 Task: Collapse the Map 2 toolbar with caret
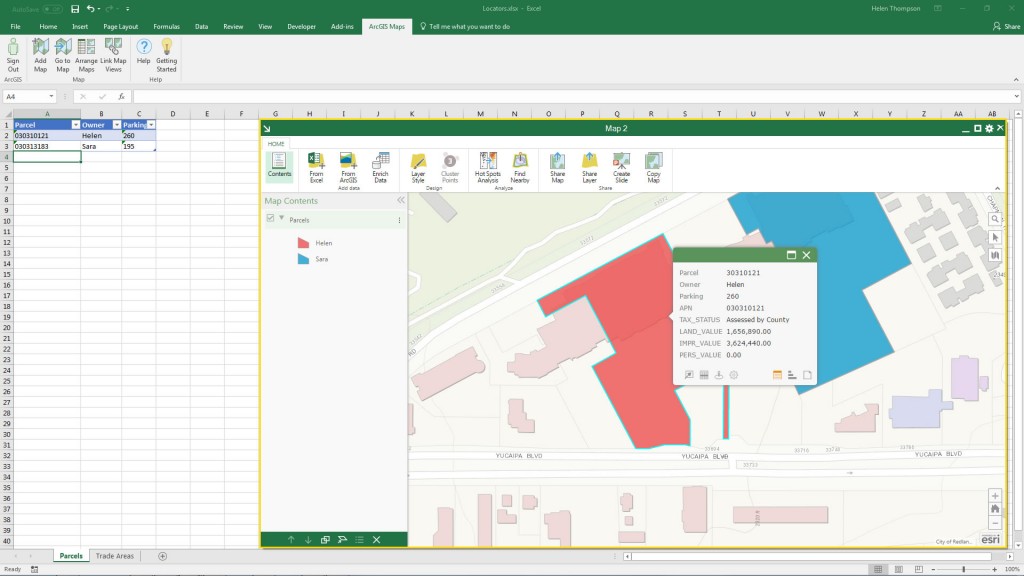click(997, 188)
